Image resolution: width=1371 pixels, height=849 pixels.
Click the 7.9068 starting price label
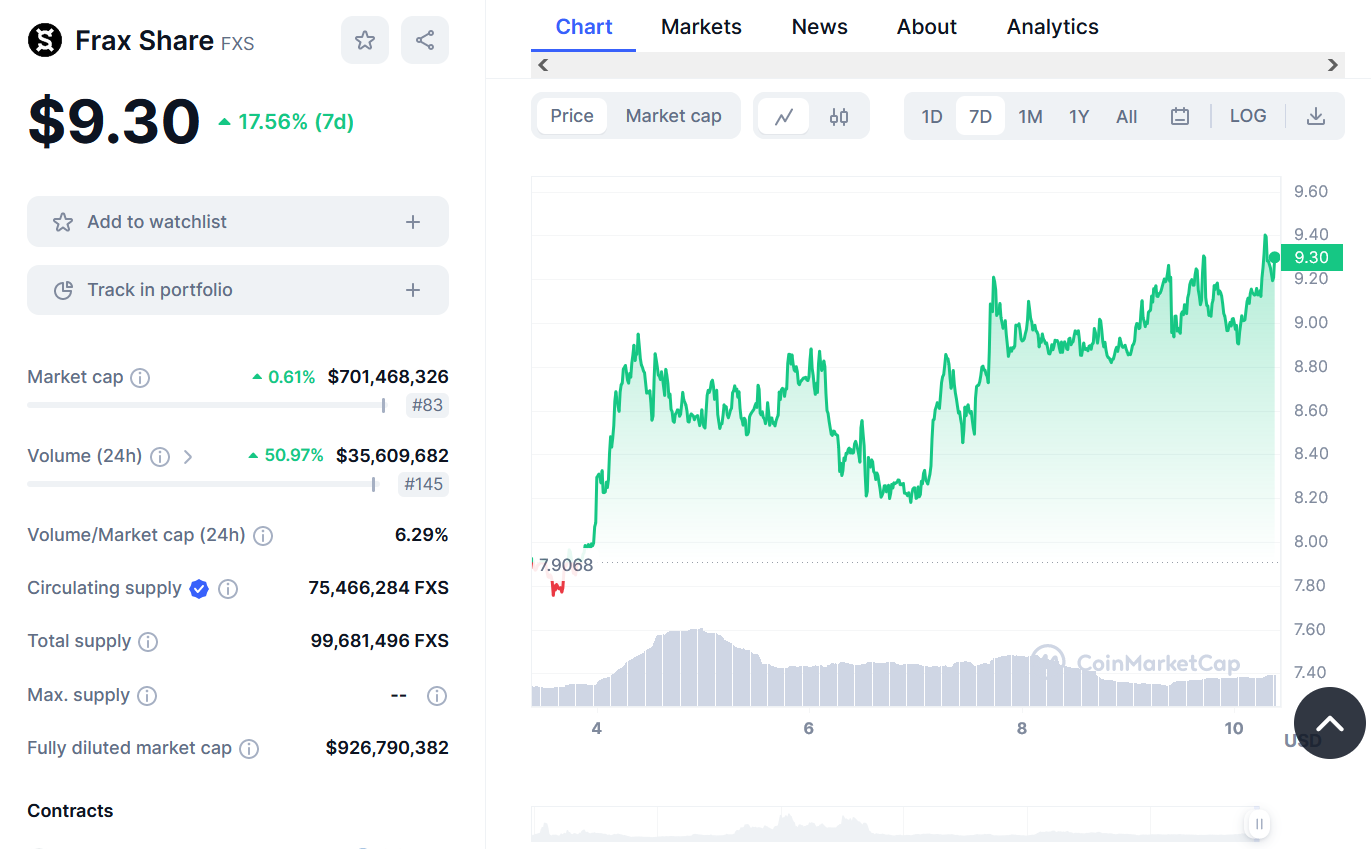point(565,565)
